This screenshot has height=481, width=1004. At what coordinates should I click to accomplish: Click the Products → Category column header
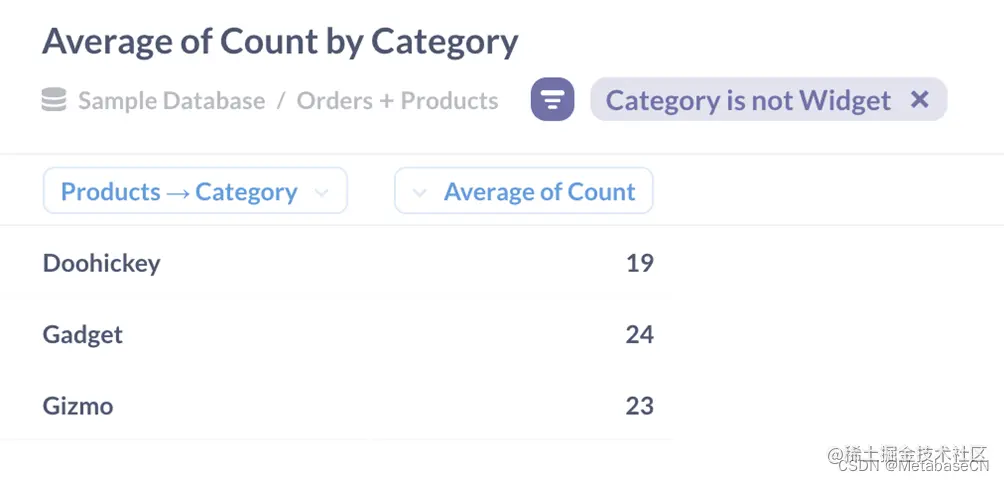coord(179,192)
